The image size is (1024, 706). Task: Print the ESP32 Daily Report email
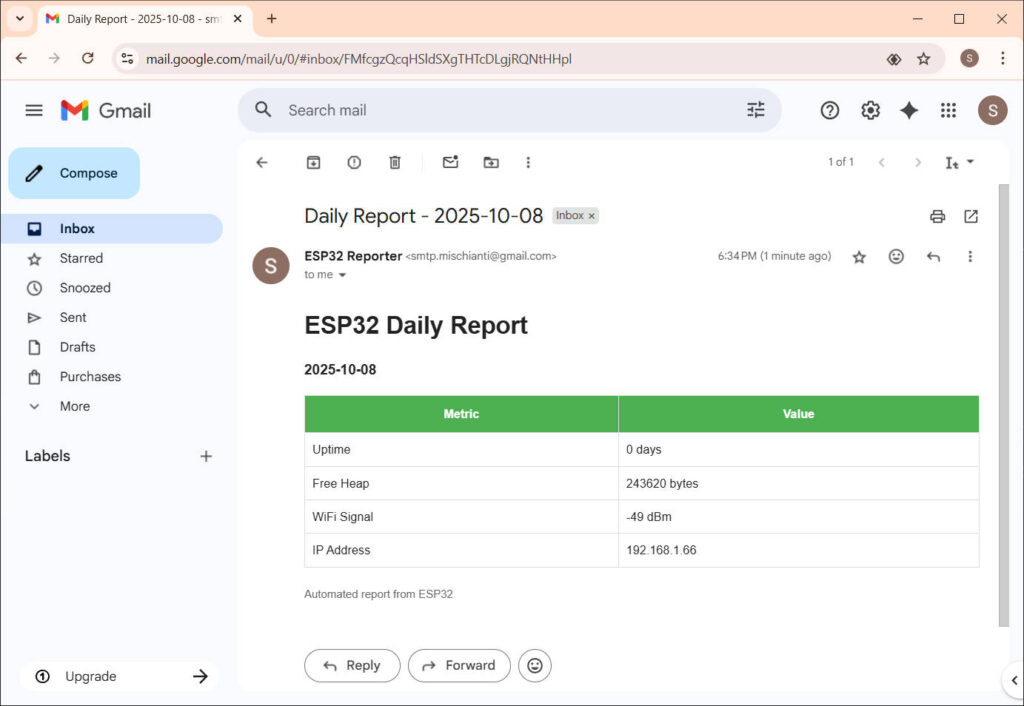tap(937, 216)
